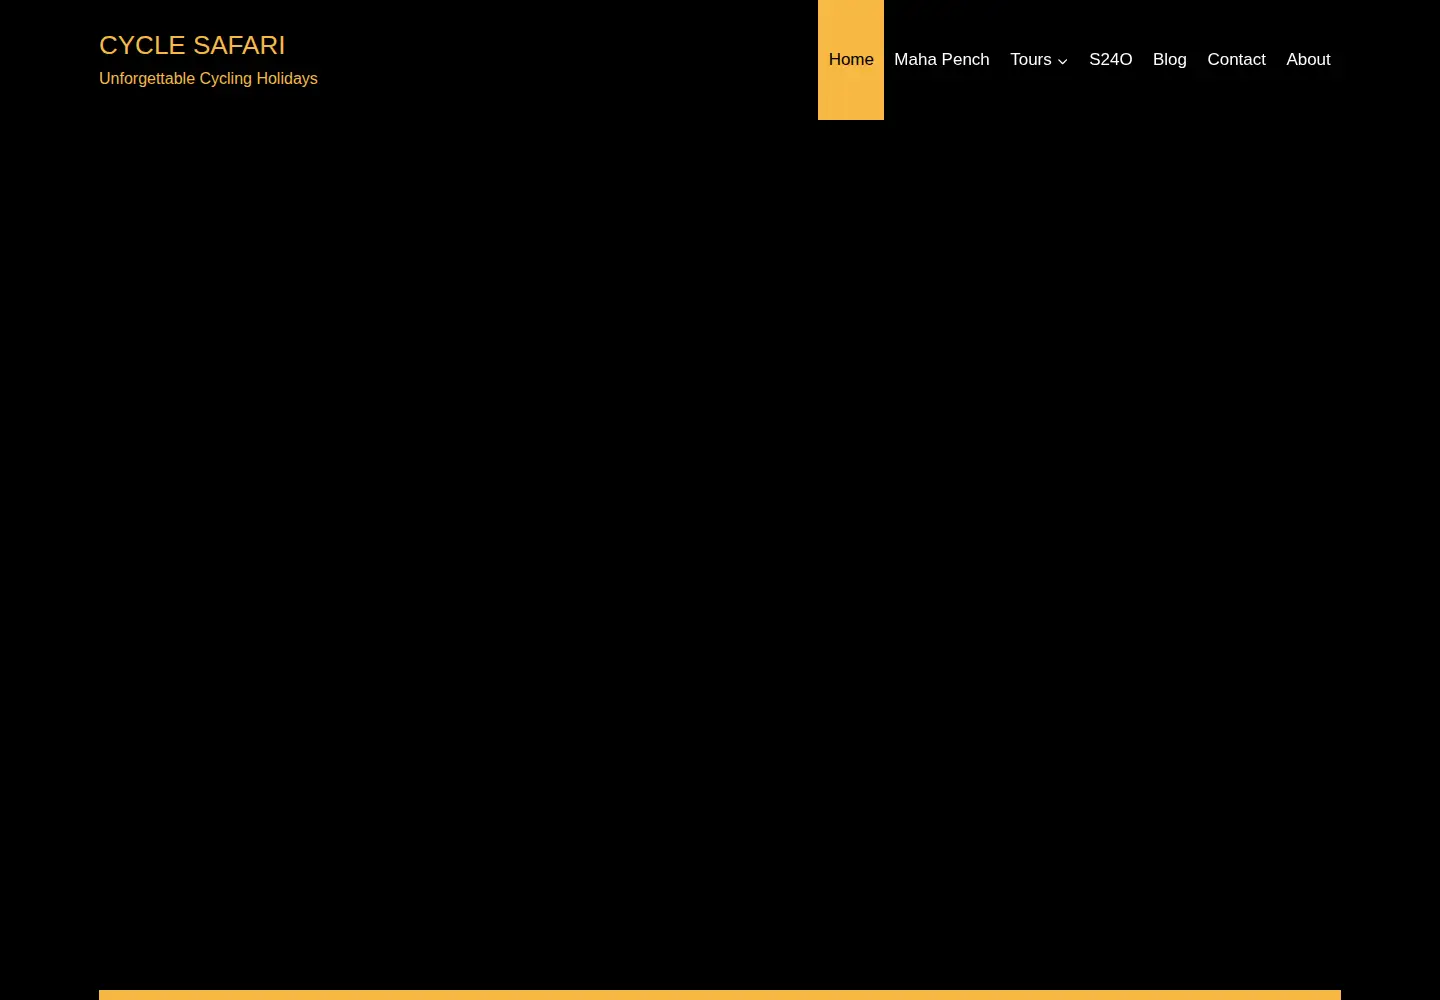The image size is (1440, 1000).
Task: Go to the Home menu item
Action: coord(851,60)
